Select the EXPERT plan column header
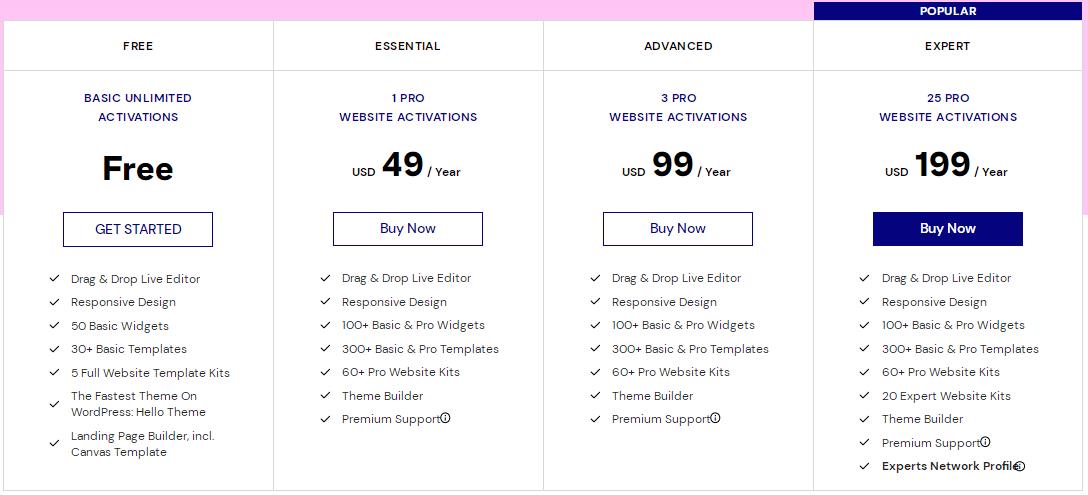The image size is (1088, 495). (948, 46)
